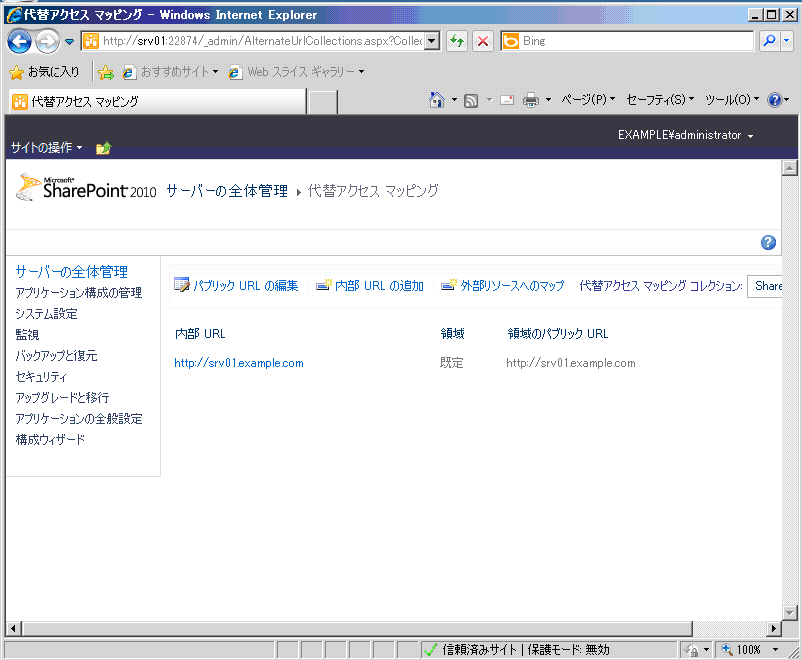Click the 外部リソースへのマップ link
Viewport: 802px width, 660px height.
503,285
